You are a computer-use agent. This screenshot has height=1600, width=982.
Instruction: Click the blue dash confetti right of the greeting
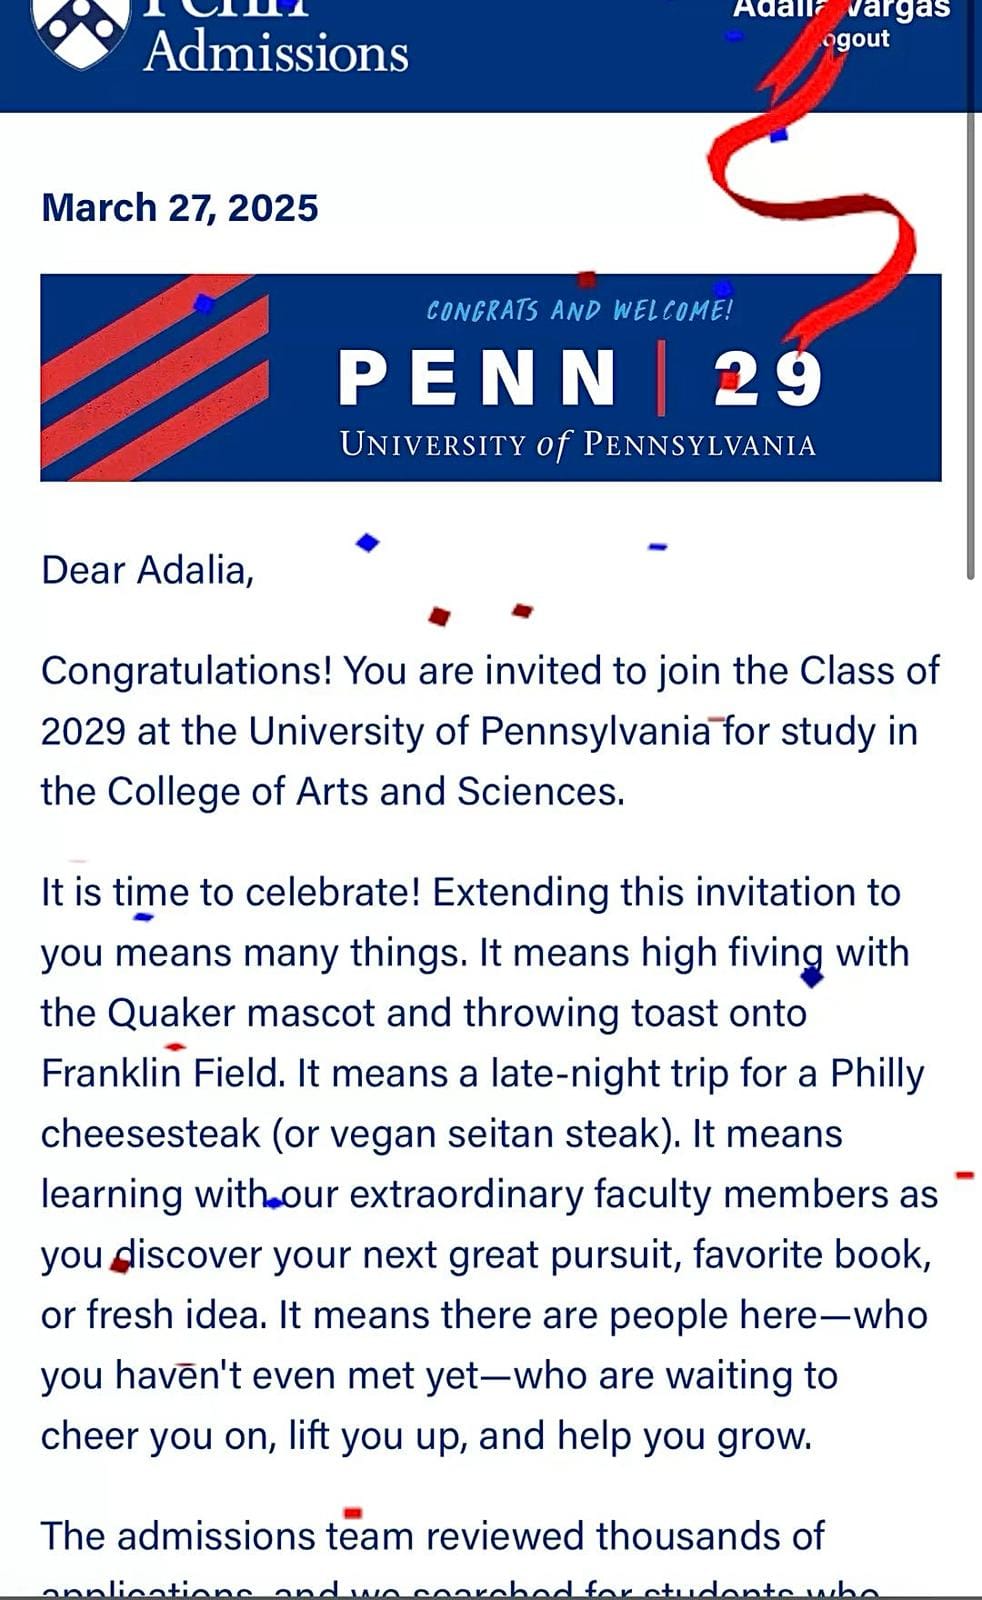[x=657, y=547]
